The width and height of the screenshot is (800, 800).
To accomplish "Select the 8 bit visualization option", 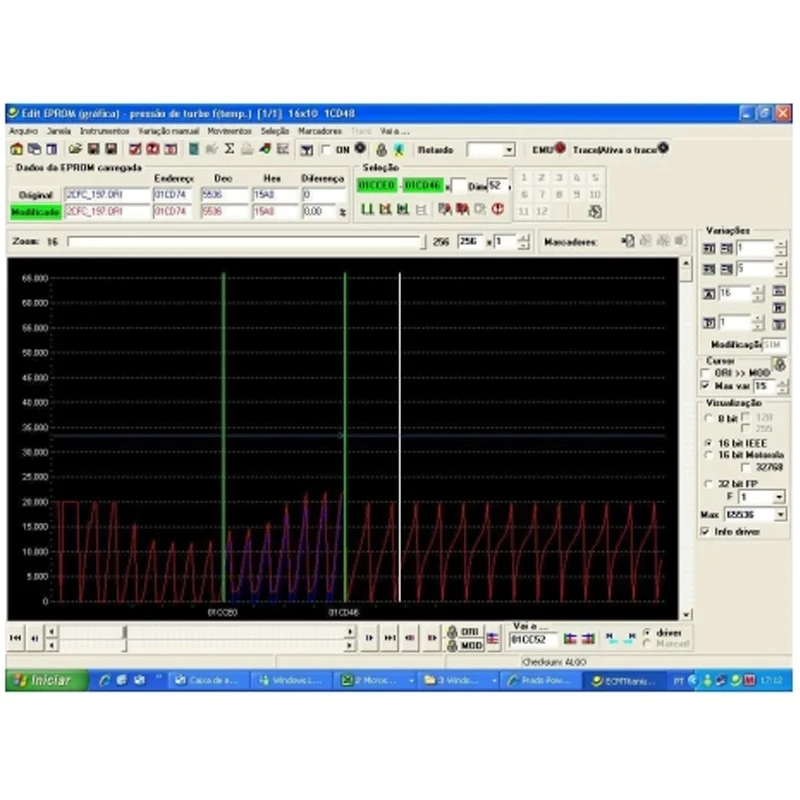I will 708,418.
